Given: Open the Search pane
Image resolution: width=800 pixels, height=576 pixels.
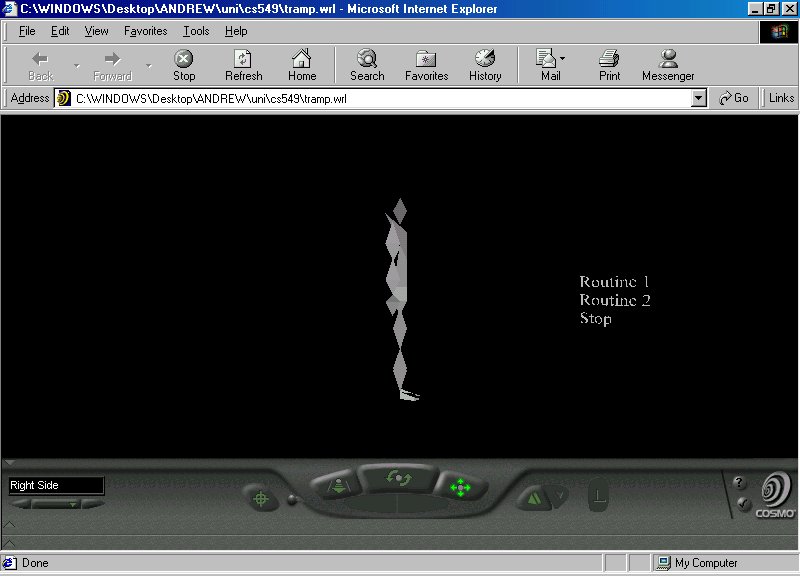Looking at the screenshot, I should coord(367,65).
